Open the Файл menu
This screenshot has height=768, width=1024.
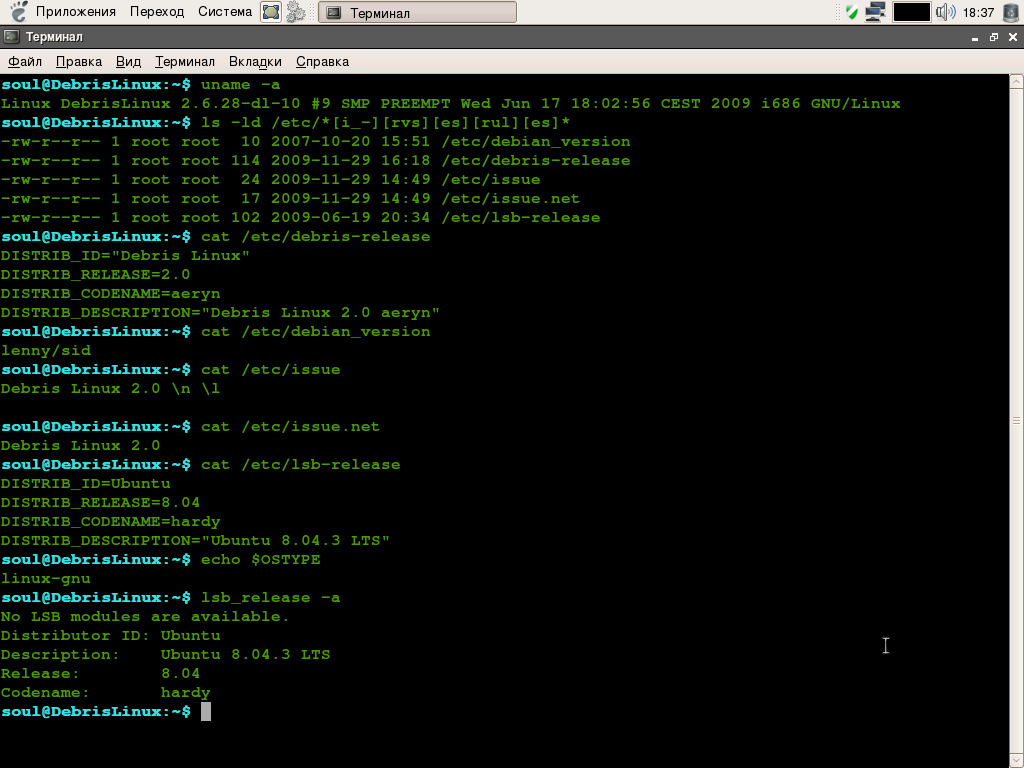(x=25, y=61)
